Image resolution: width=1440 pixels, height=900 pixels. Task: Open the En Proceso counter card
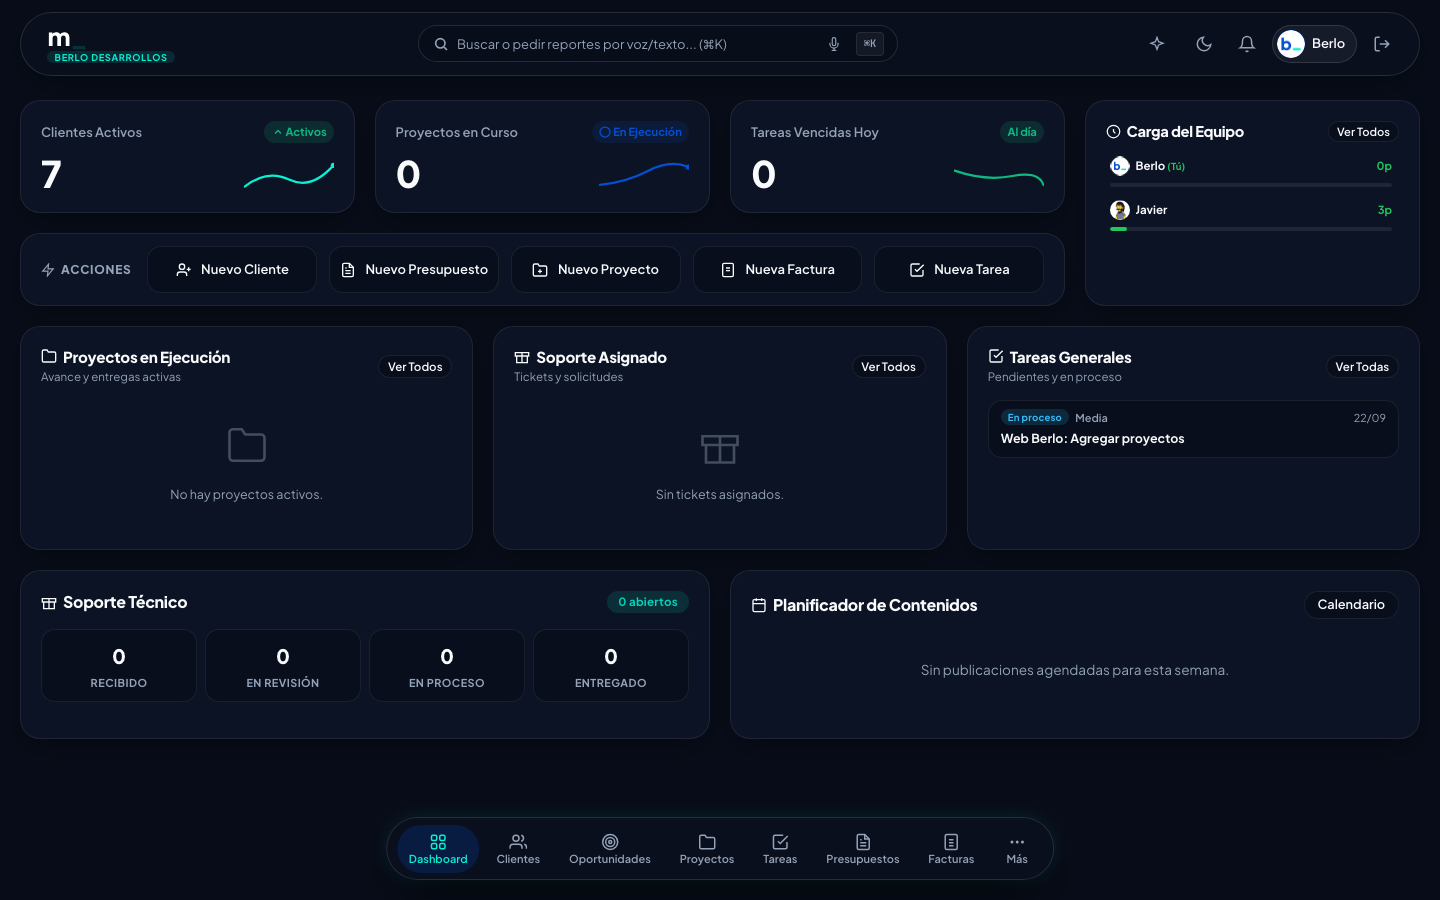(x=447, y=666)
